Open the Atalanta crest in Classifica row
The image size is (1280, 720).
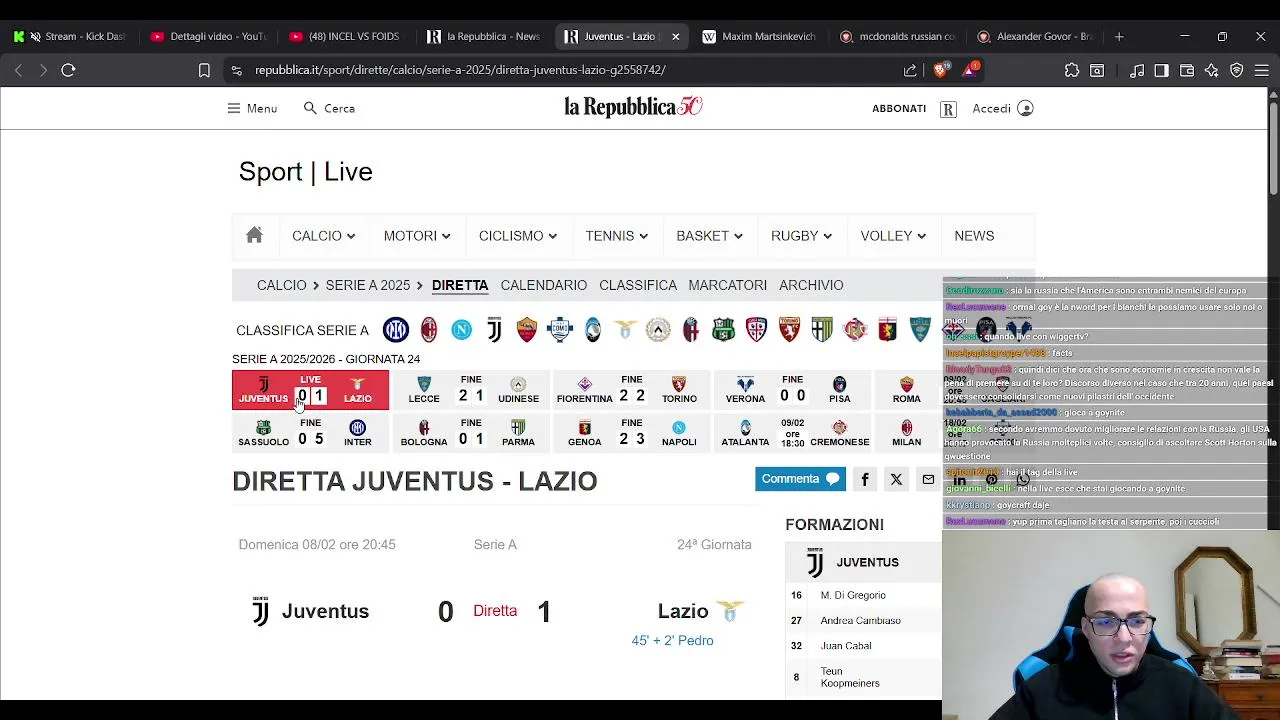coord(593,330)
